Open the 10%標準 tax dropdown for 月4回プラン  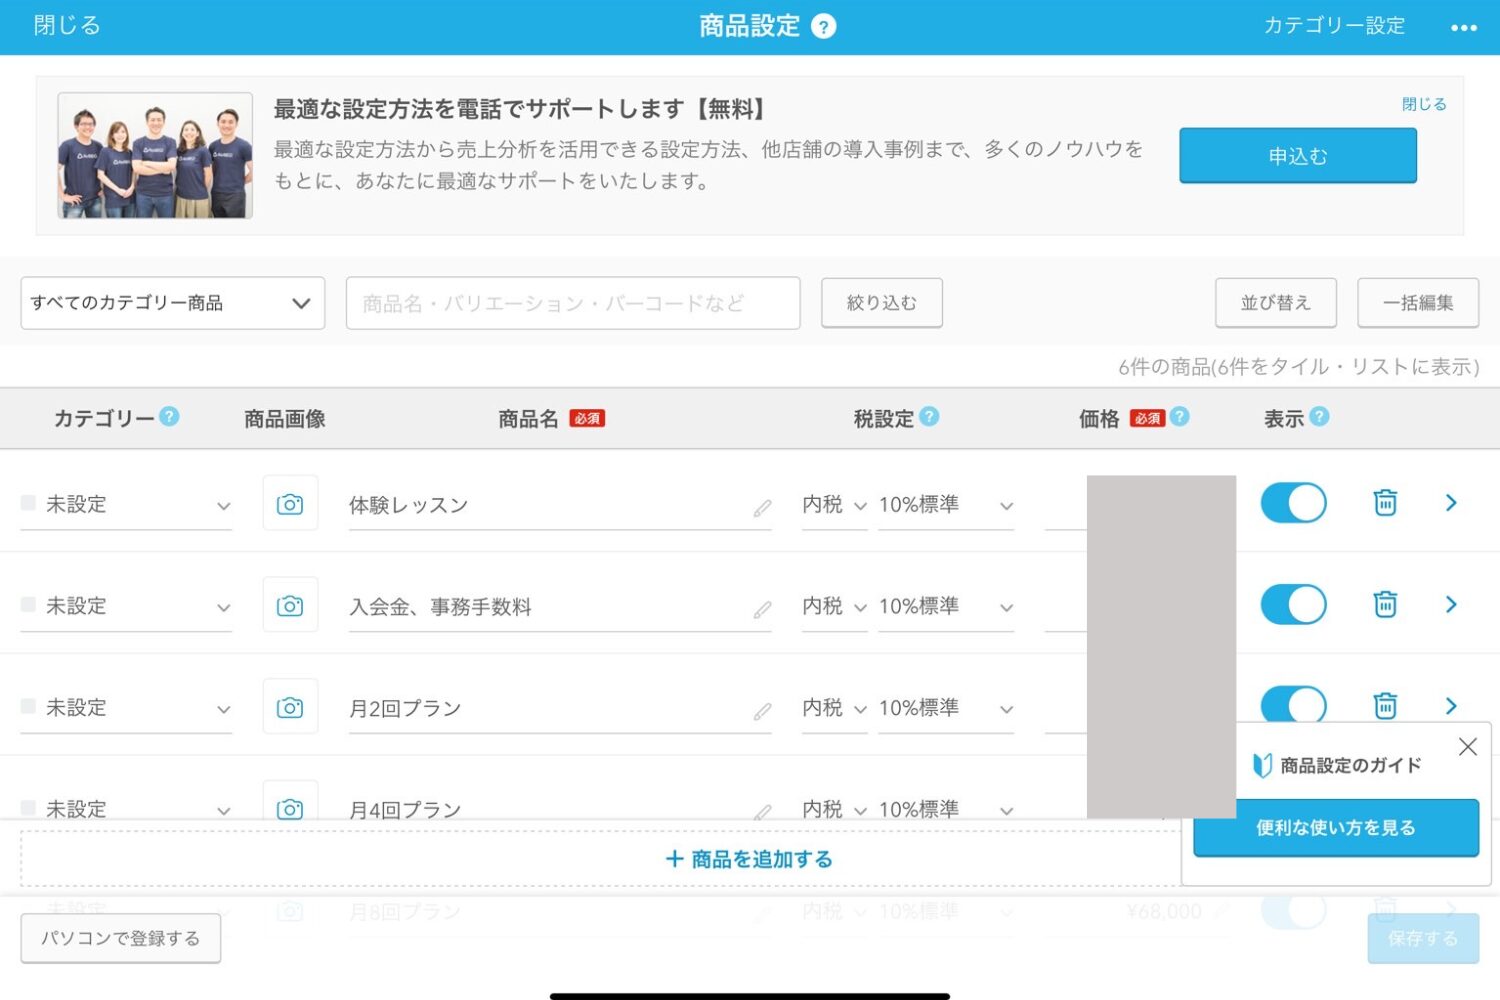pyautogui.click(x=943, y=808)
